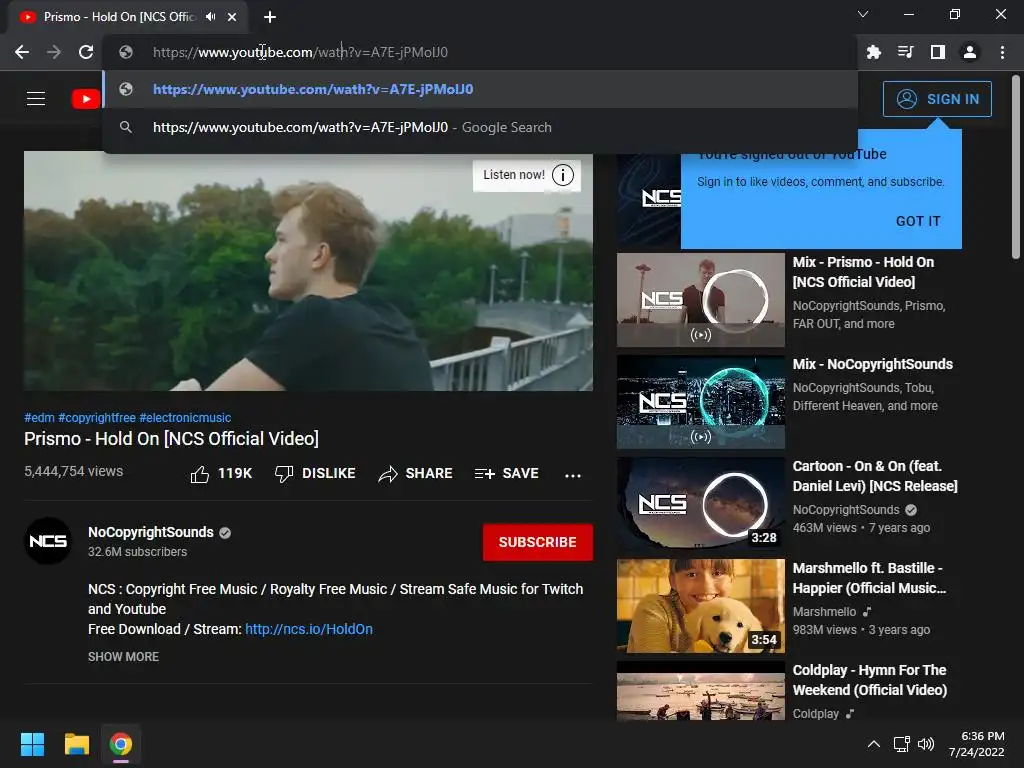Open Mix - Prismo - Hold On thumbnail

point(701,300)
